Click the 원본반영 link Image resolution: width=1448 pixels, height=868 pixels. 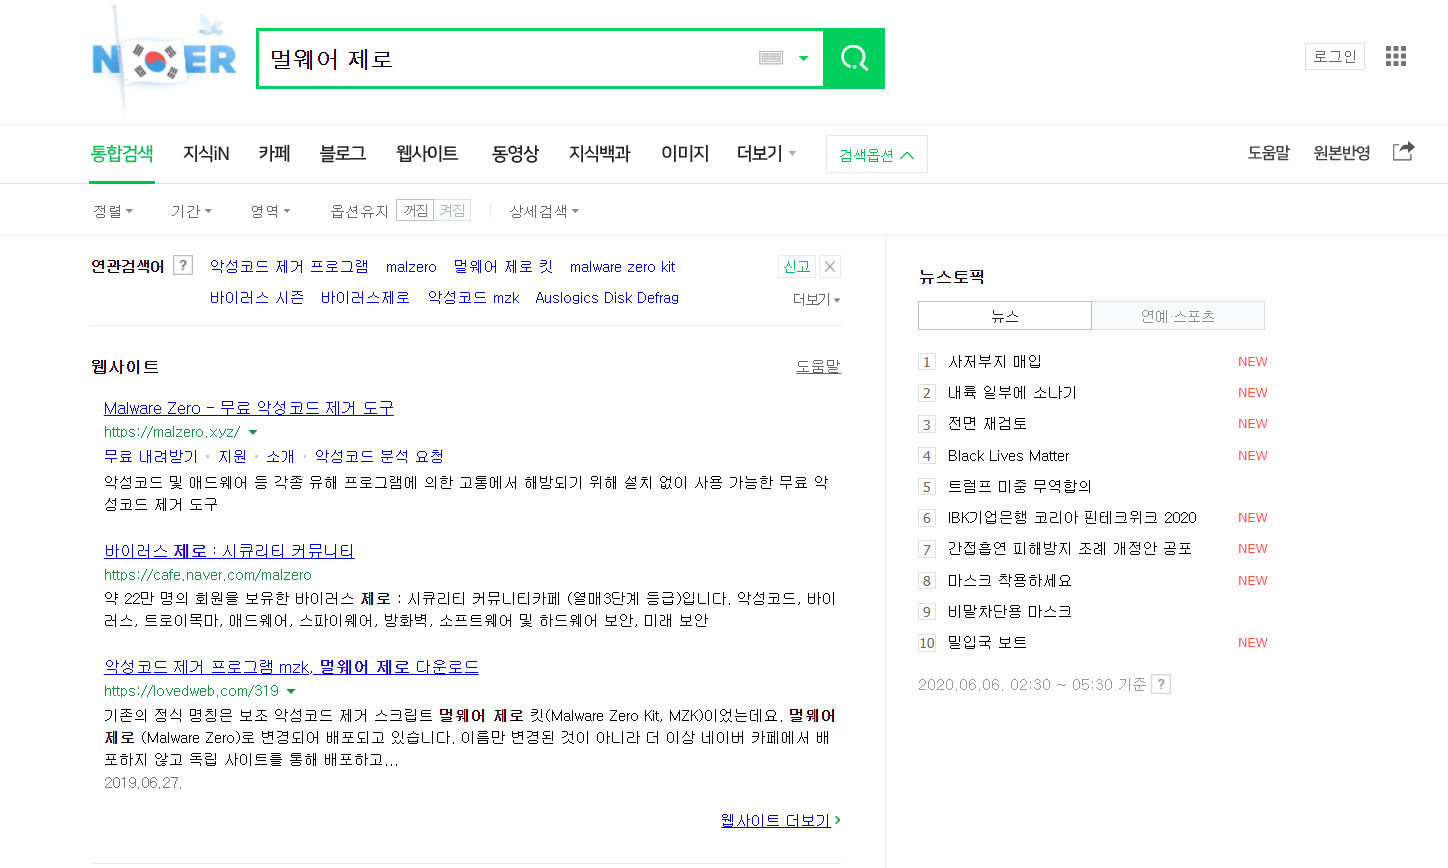[x=1342, y=153]
